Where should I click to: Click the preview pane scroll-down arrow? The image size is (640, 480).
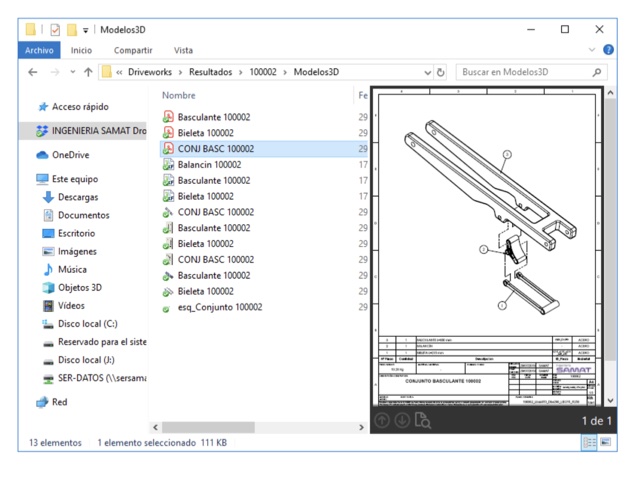610,400
